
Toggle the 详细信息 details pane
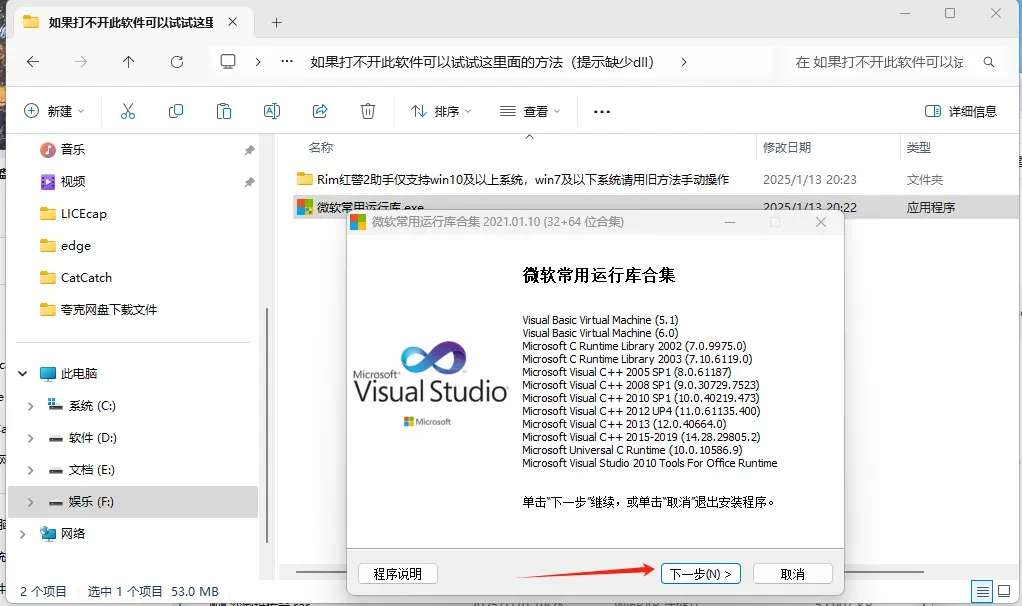tap(961, 111)
